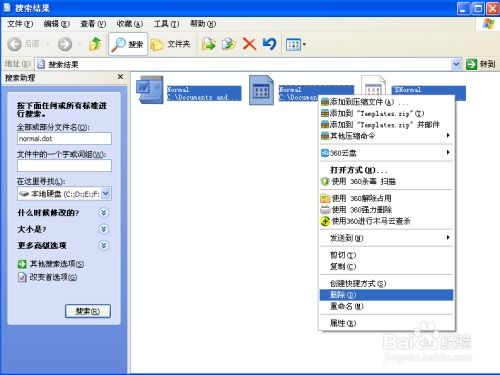
Task: Click the green Go arrow button
Action: click(471, 64)
